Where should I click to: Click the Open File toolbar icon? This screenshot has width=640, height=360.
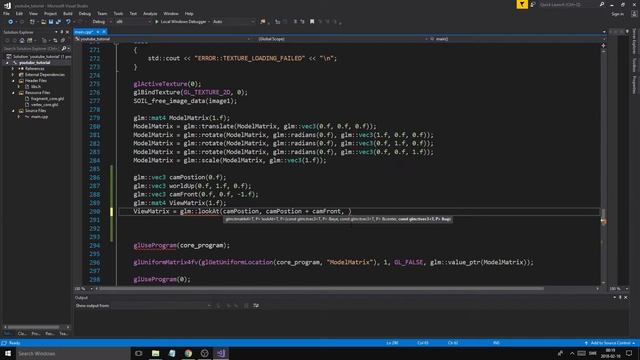pyautogui.click(x=43, y=22)
